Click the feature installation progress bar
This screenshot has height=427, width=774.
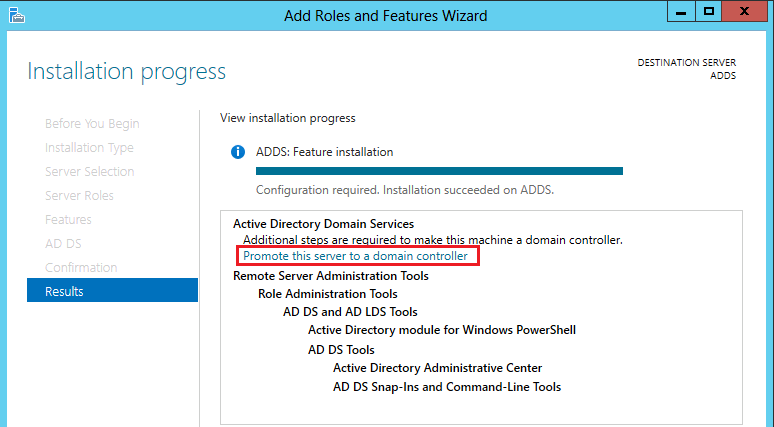point(439,171)
